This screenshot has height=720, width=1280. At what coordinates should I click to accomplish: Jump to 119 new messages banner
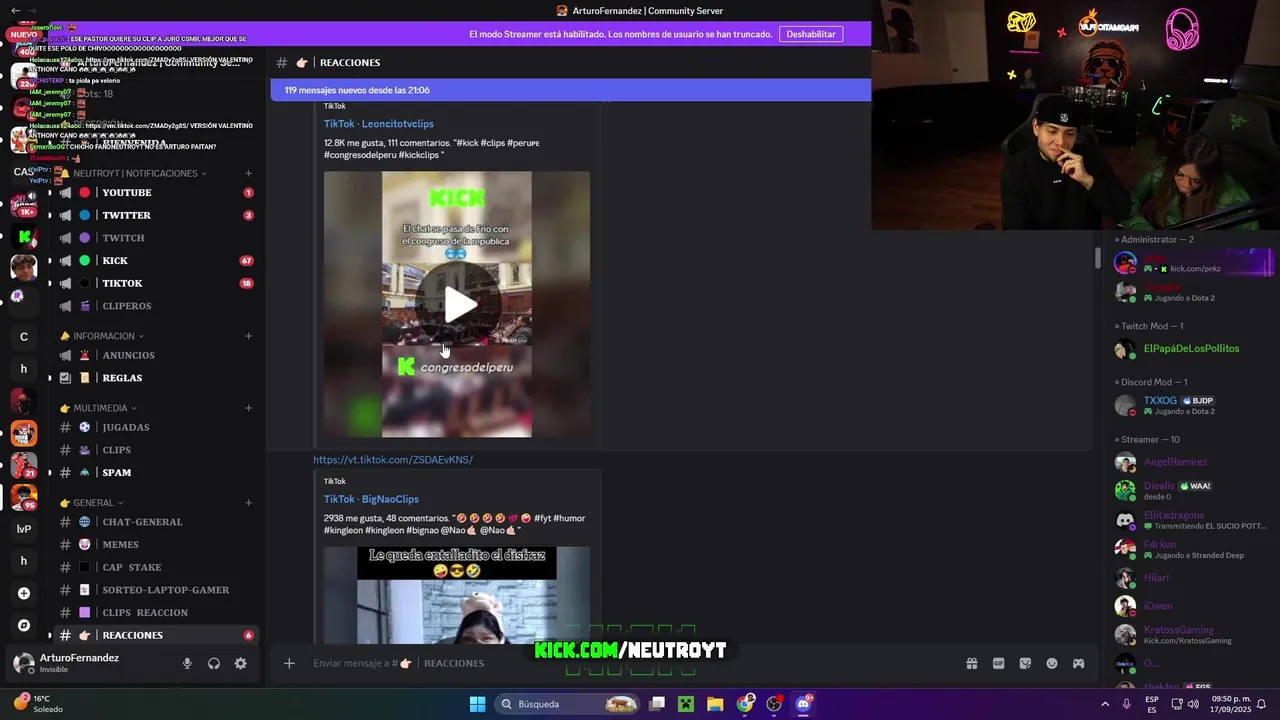click(x=570, y=90)
